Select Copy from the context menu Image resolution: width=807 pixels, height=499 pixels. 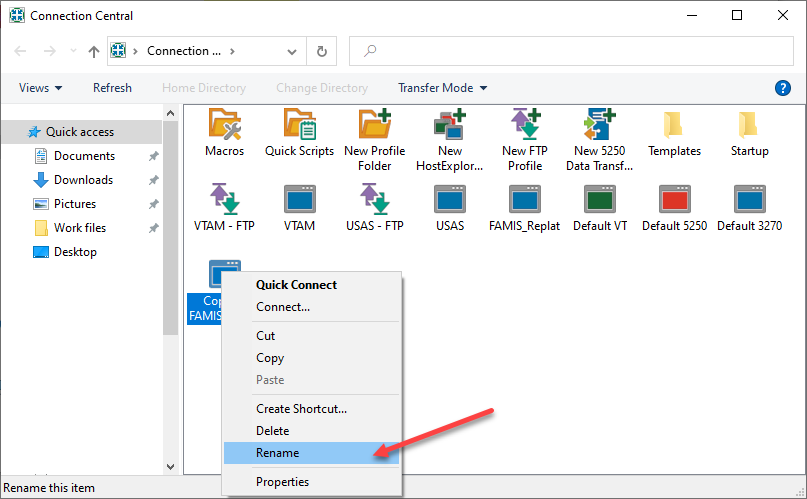click(311, 358)
